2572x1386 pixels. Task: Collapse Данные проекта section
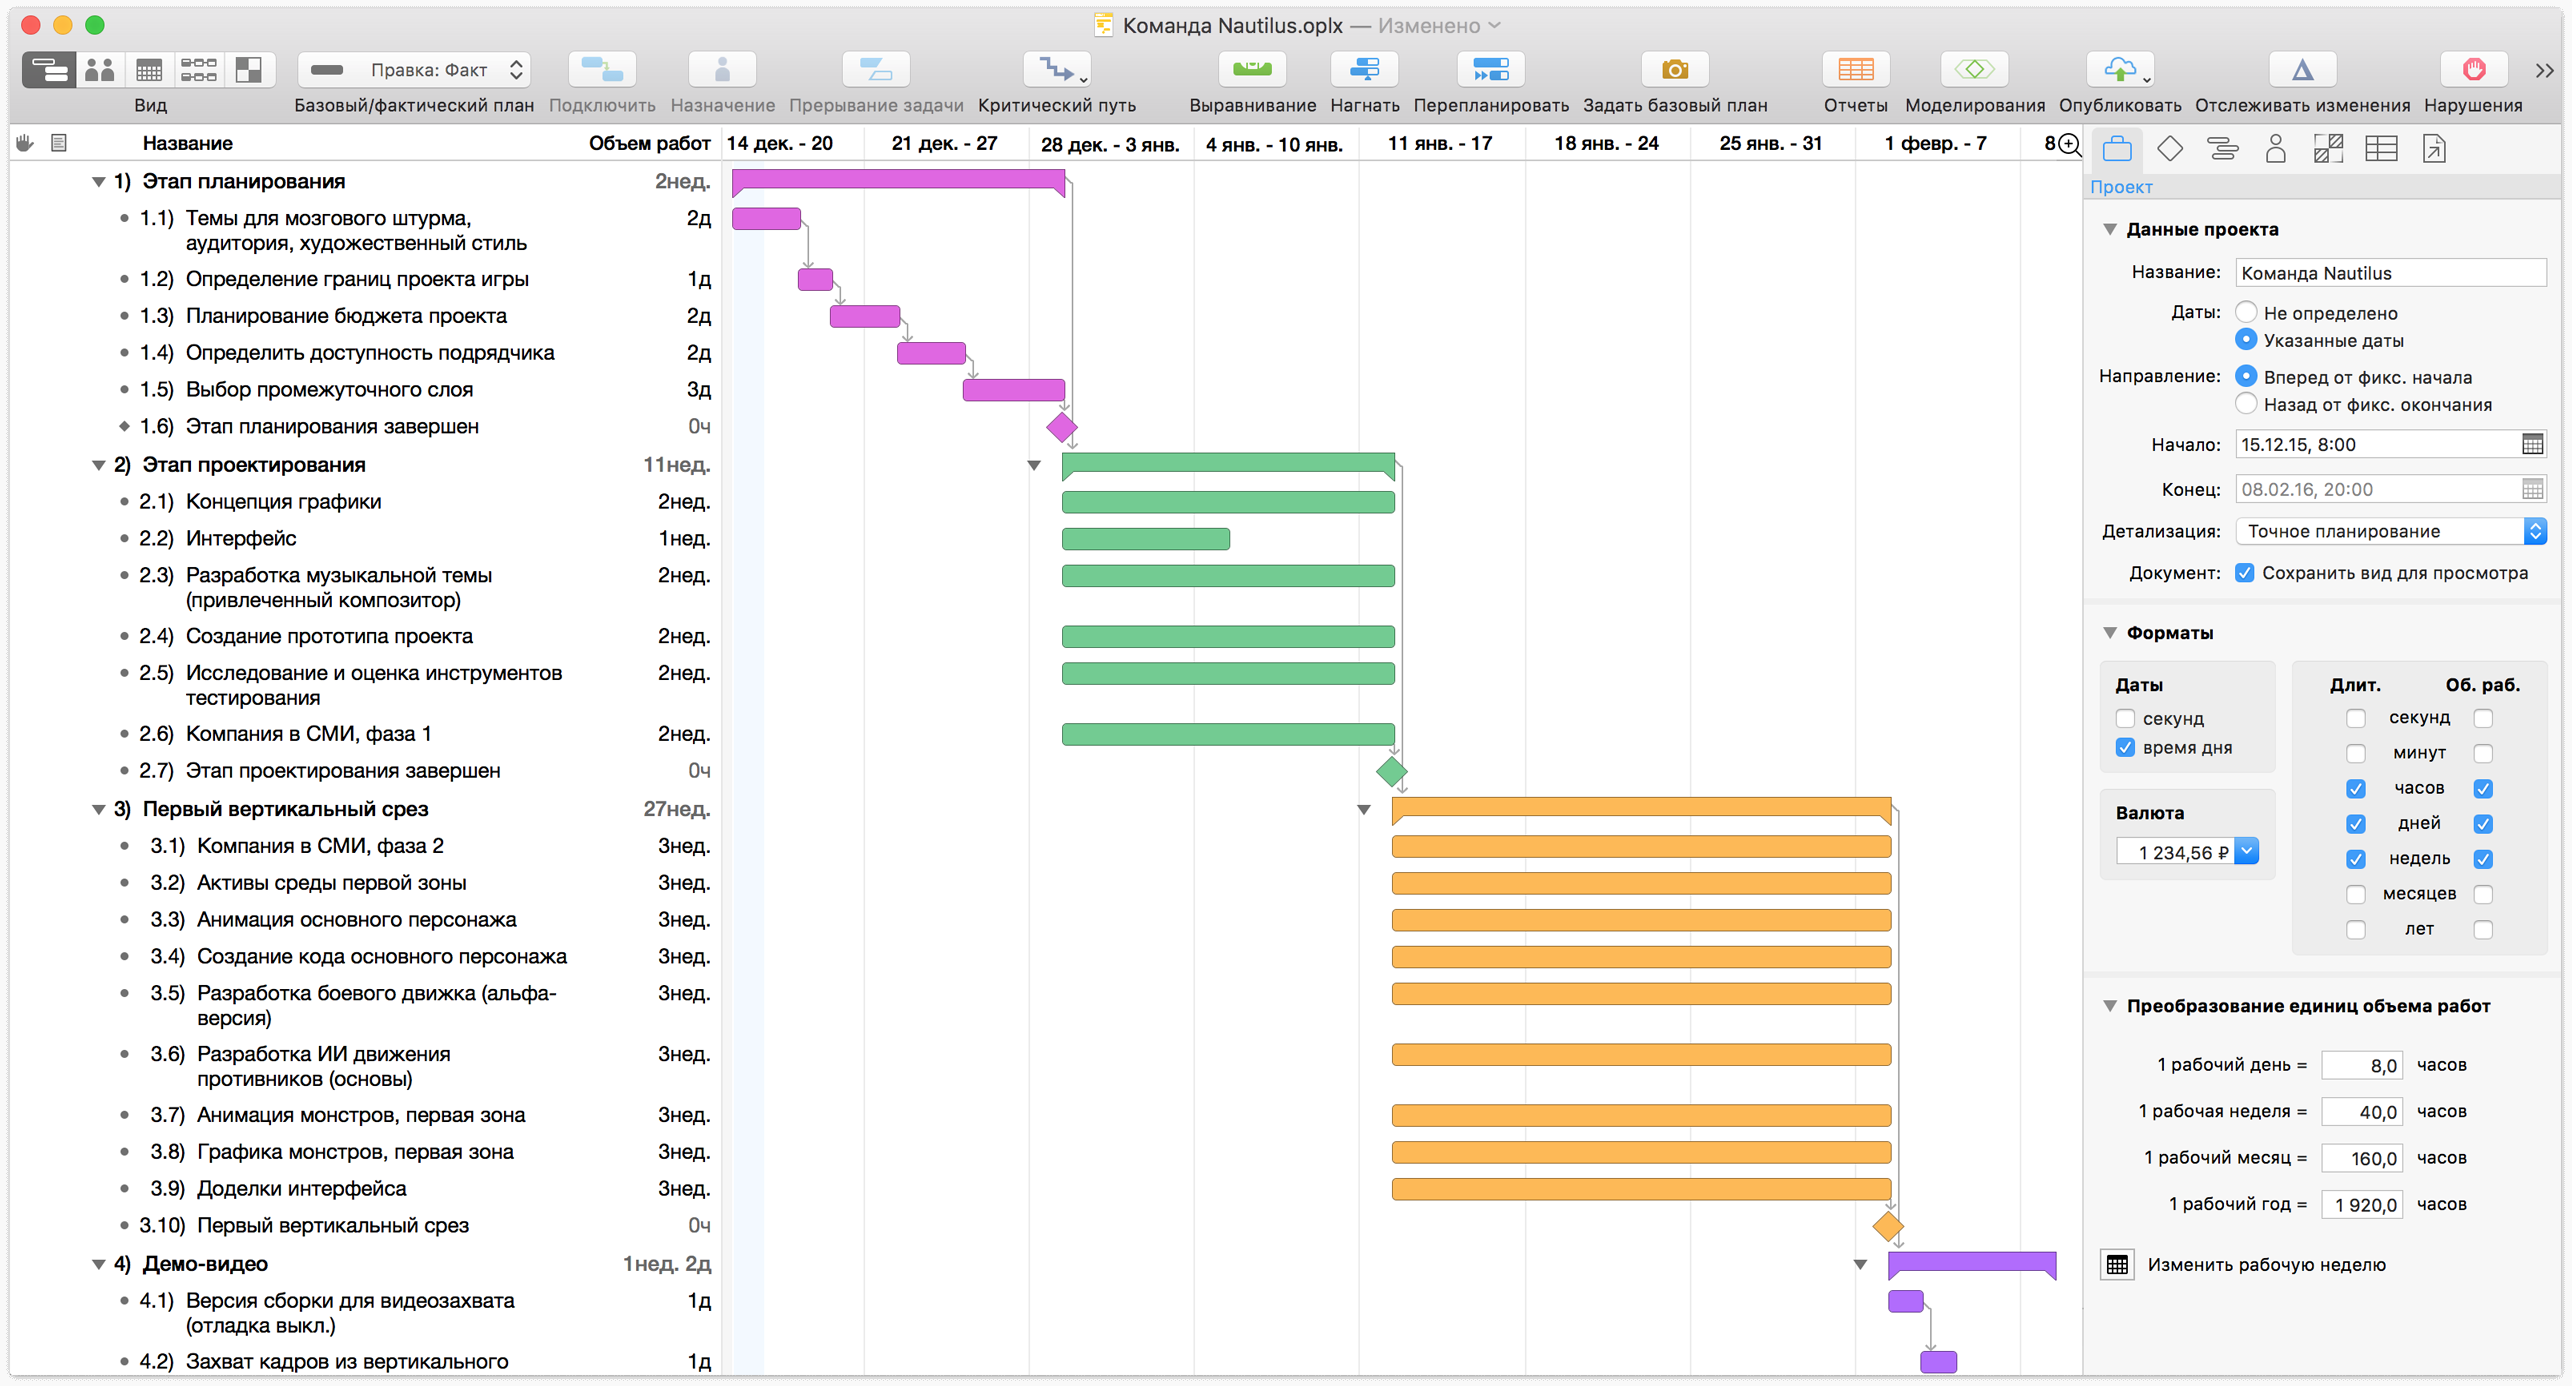pyautogui.click(x=2110, y=229)
